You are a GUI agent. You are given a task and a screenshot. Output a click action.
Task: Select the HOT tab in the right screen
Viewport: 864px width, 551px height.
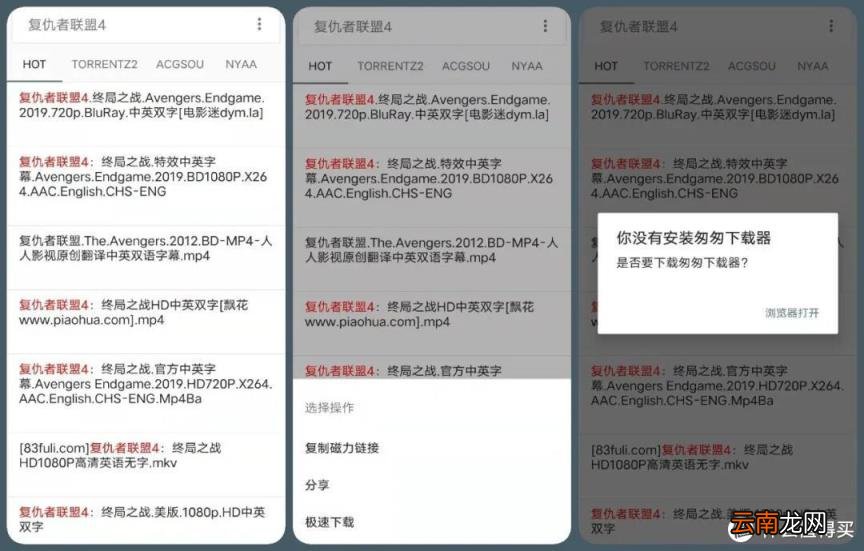606,66
